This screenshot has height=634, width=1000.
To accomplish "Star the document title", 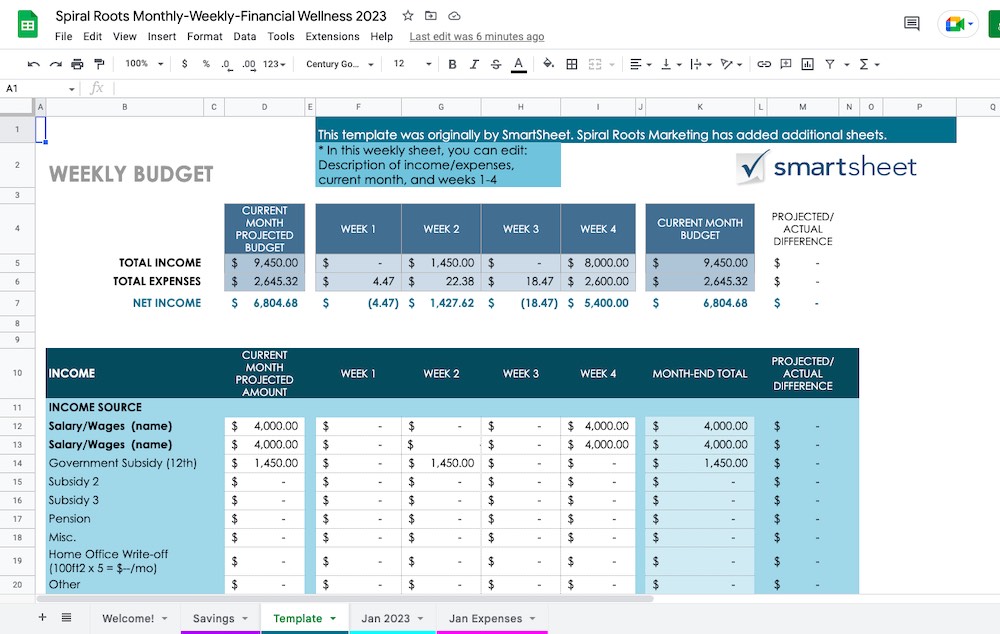I will [408, 16].
